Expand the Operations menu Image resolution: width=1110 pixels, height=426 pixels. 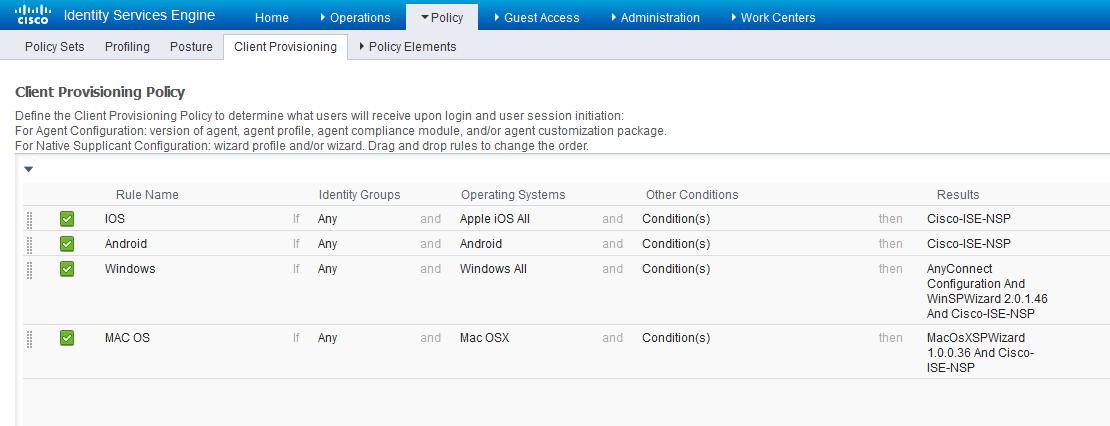(x=355, y=18)
